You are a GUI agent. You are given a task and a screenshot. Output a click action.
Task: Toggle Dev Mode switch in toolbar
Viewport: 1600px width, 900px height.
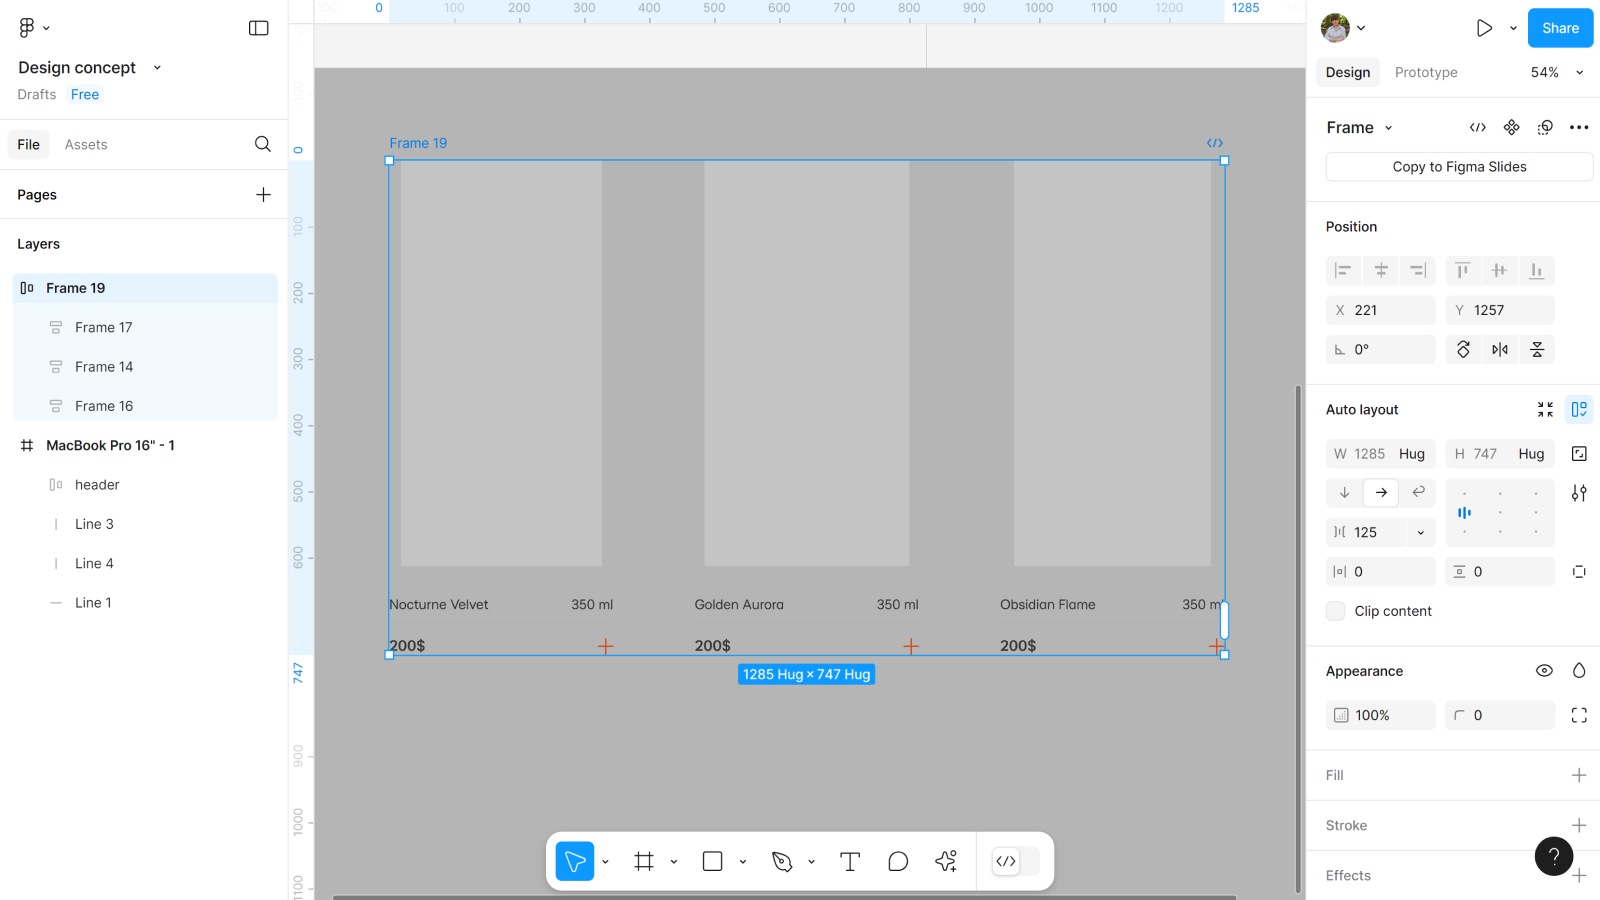[x=1016, y=861]
